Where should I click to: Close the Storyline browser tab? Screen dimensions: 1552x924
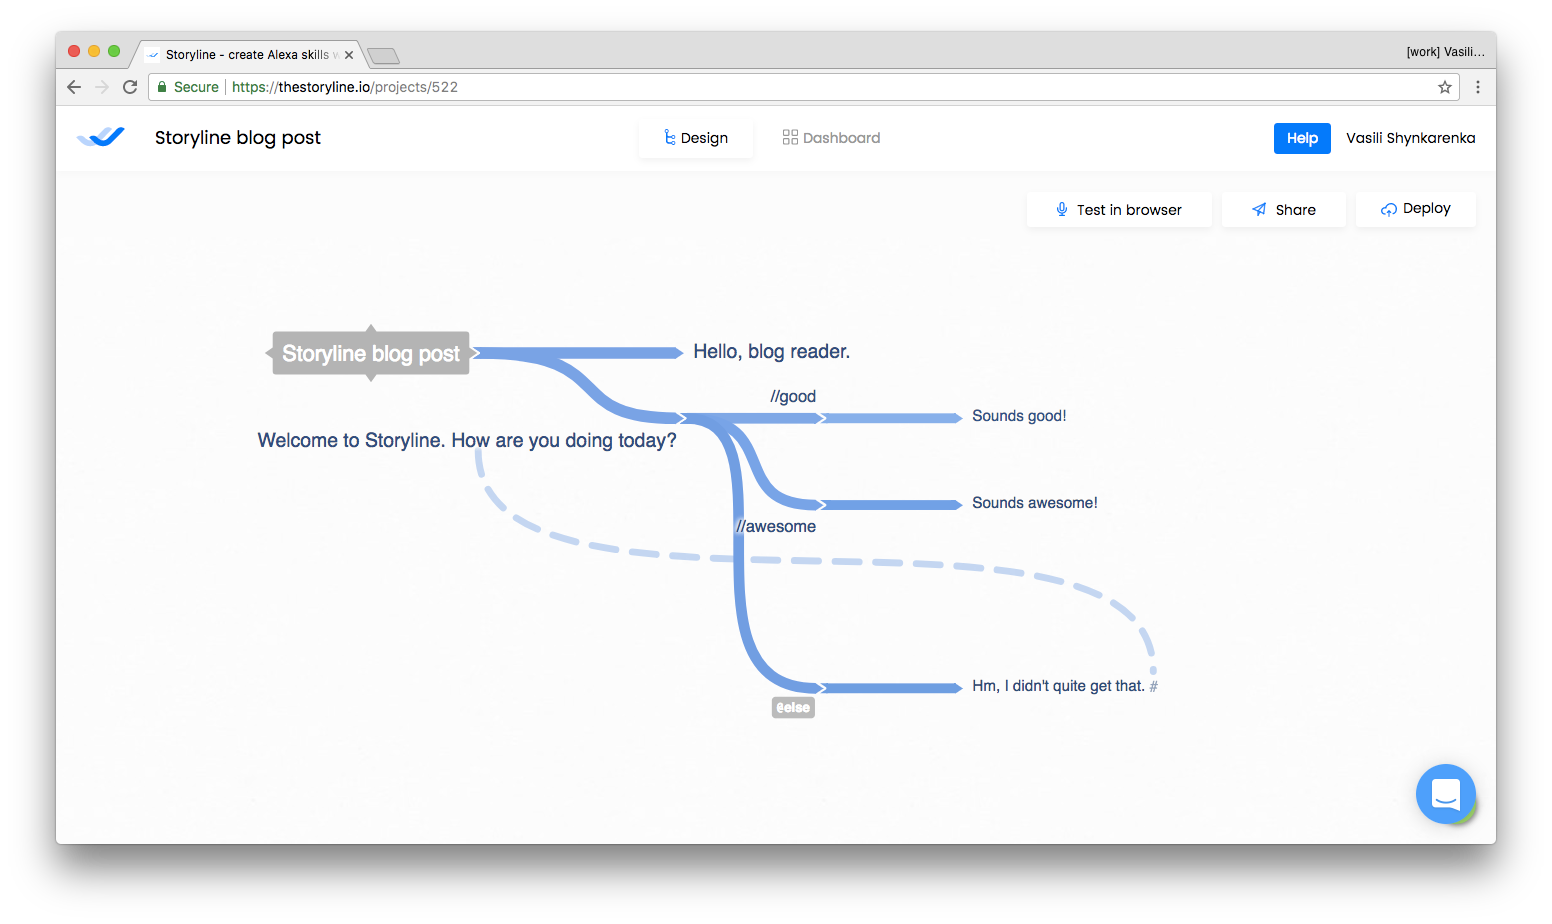click(x=349, y=55)
